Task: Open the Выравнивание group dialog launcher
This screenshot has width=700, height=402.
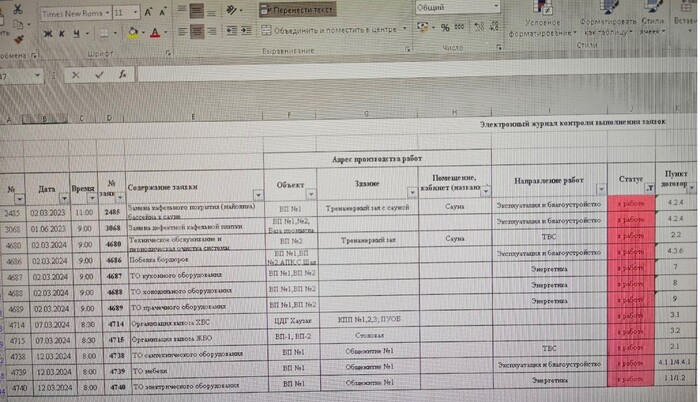Action: [x=407, y=50]
